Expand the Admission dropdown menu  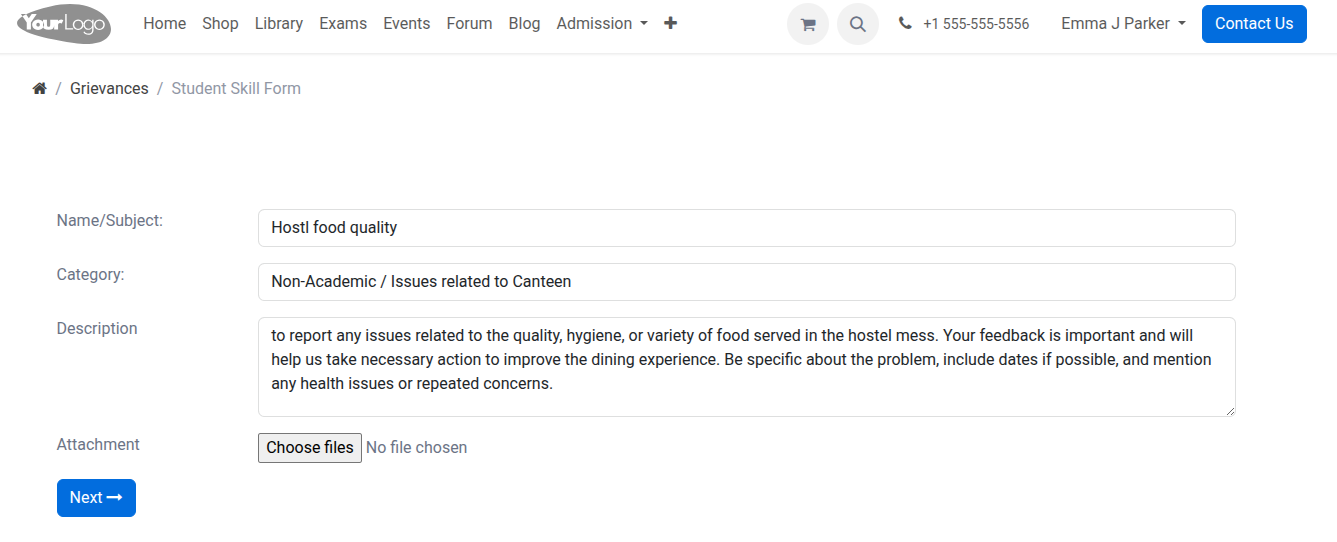pyautogui.click(x=602, y=23)
